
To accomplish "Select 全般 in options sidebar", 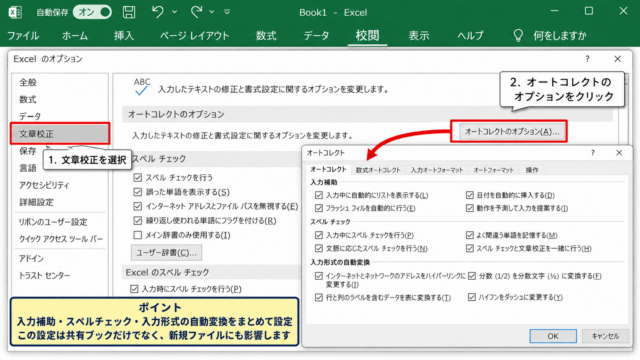I will (28, 82).
